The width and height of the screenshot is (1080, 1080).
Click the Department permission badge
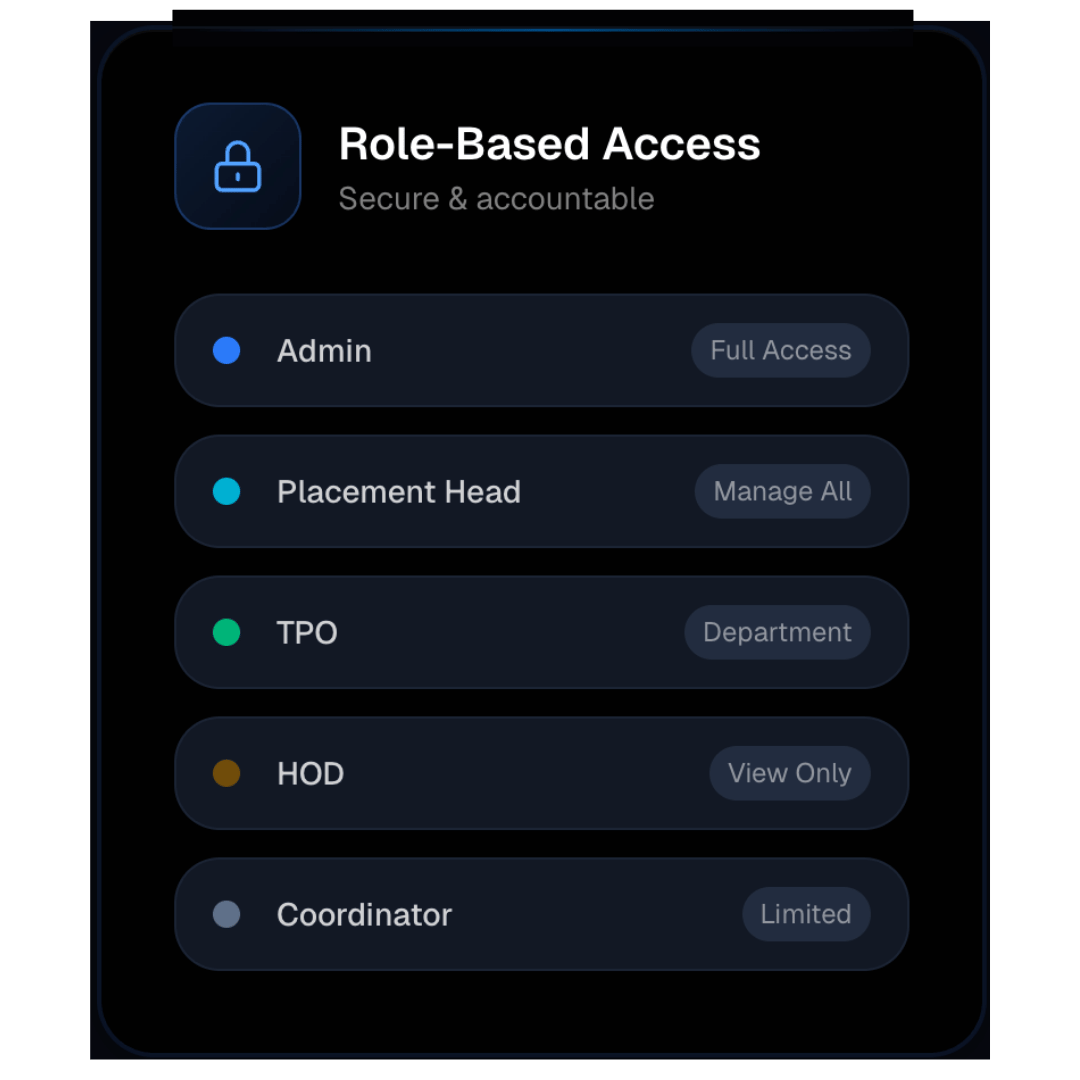[x=777, y=632]
